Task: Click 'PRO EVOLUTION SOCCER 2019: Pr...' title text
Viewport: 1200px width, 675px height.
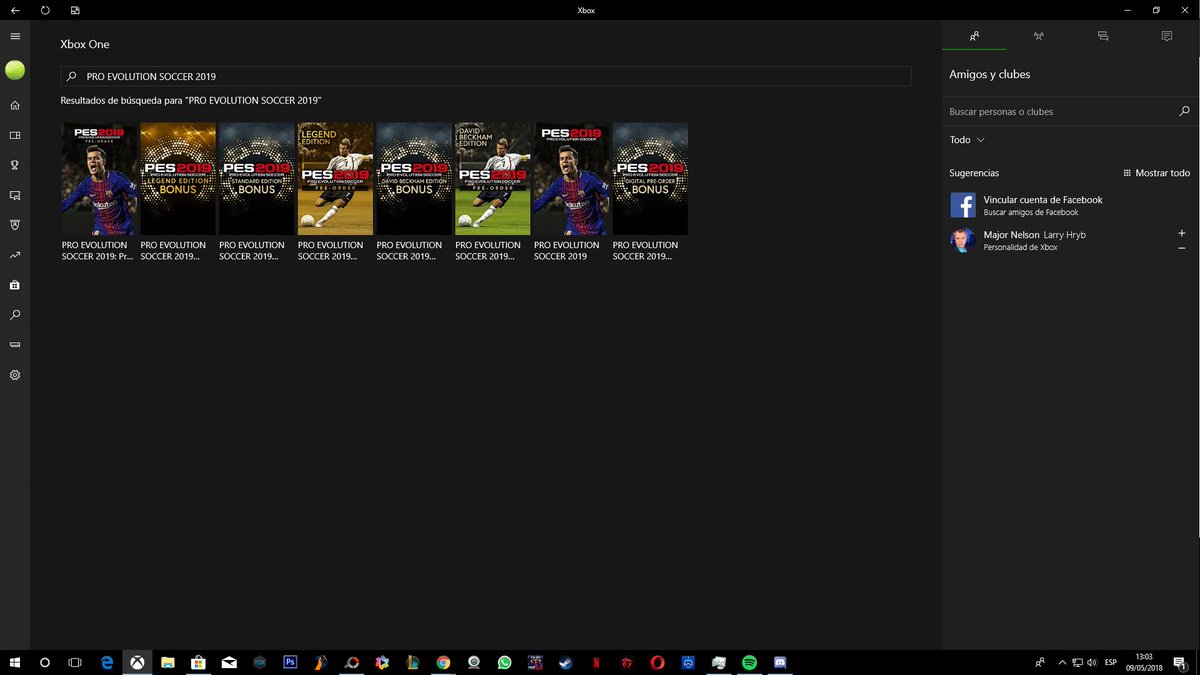Action: [97, 250]
